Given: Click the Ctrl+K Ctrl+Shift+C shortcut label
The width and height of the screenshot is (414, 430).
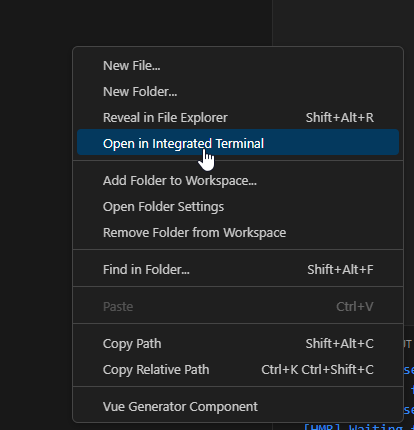Looking at the screenshot, I should 317,370.
